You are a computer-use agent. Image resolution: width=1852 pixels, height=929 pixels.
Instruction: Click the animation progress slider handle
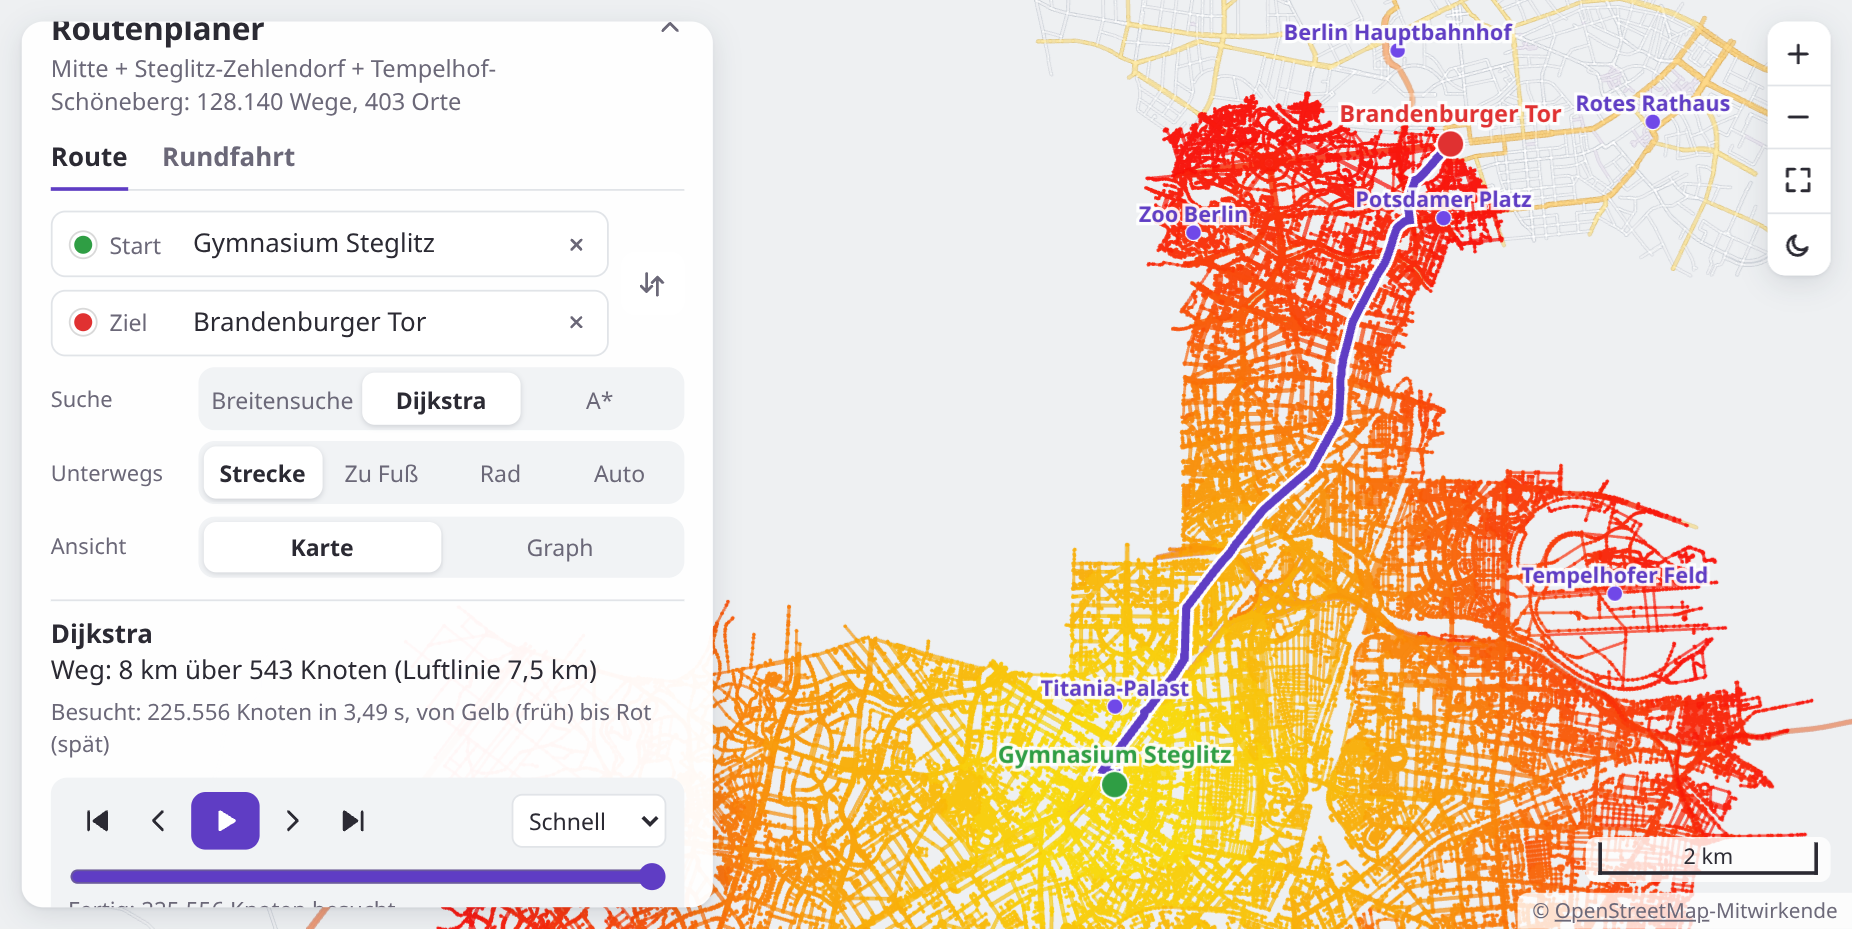[652, 877]
